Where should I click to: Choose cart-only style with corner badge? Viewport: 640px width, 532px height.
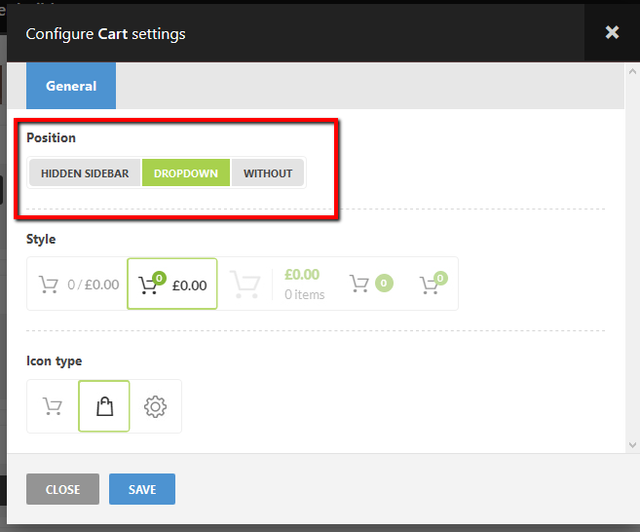(433, 284)
